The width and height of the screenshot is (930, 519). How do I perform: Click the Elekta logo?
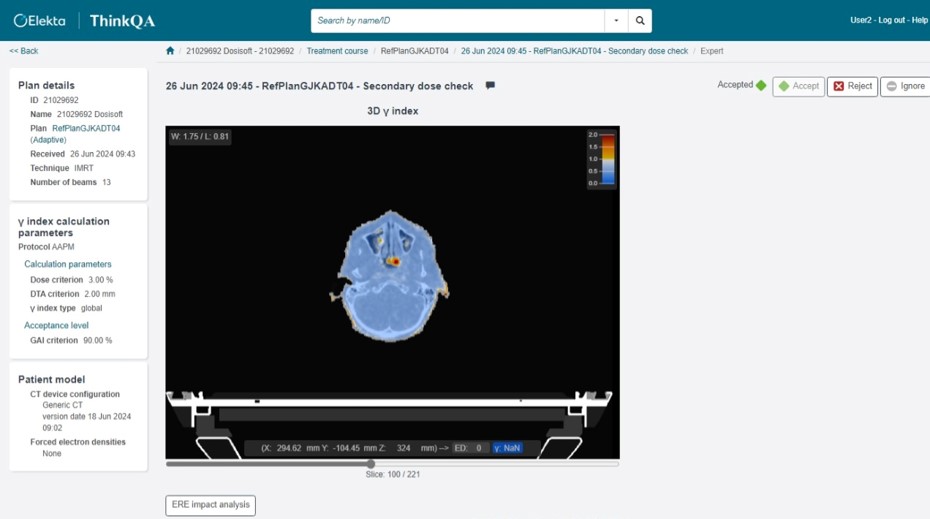(40, 21)
